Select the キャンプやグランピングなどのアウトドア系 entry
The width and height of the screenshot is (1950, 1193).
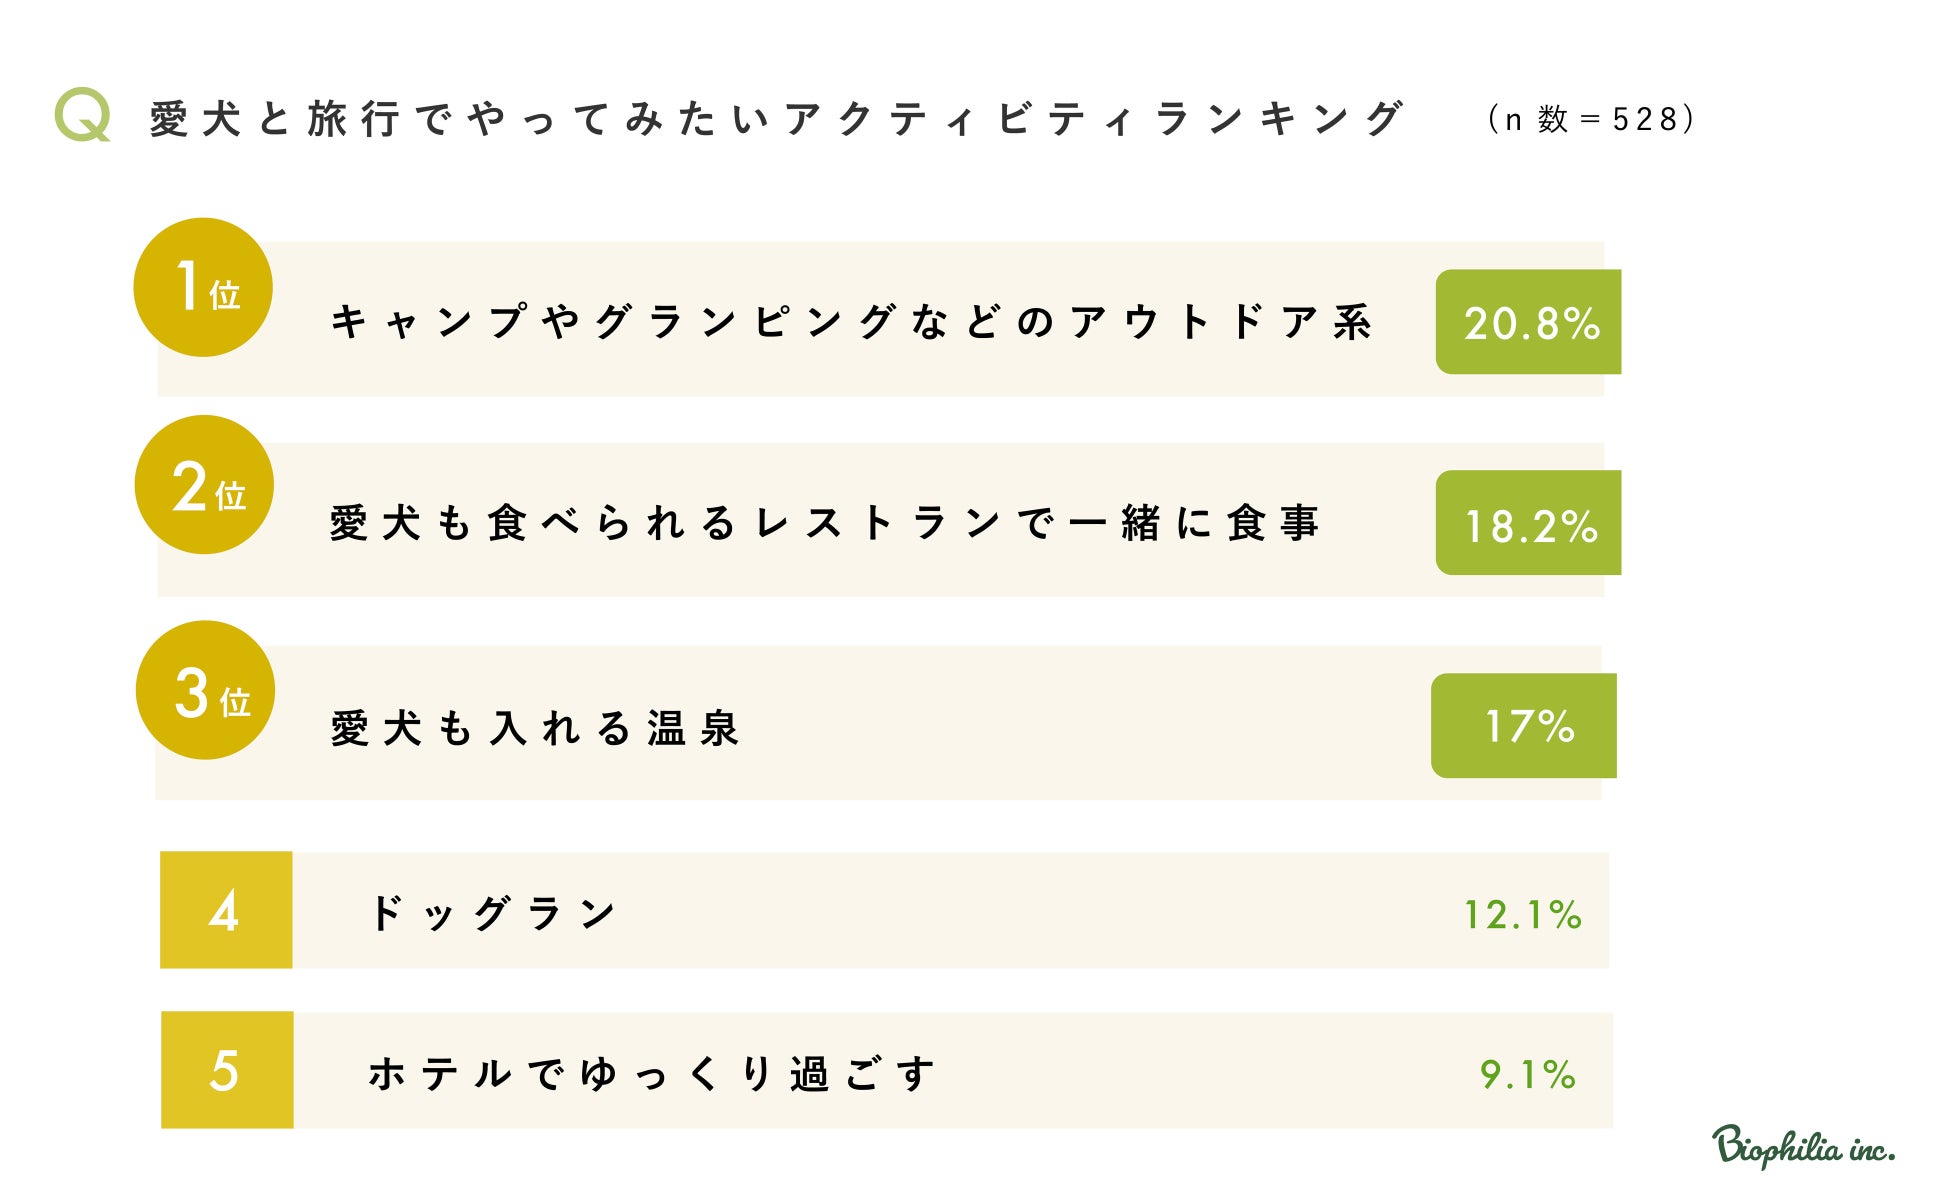[851, 323]
